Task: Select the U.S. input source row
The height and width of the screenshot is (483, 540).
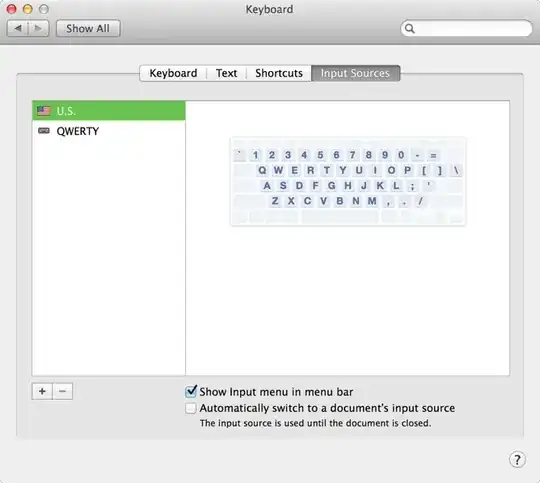Action: tap(108, 111)
